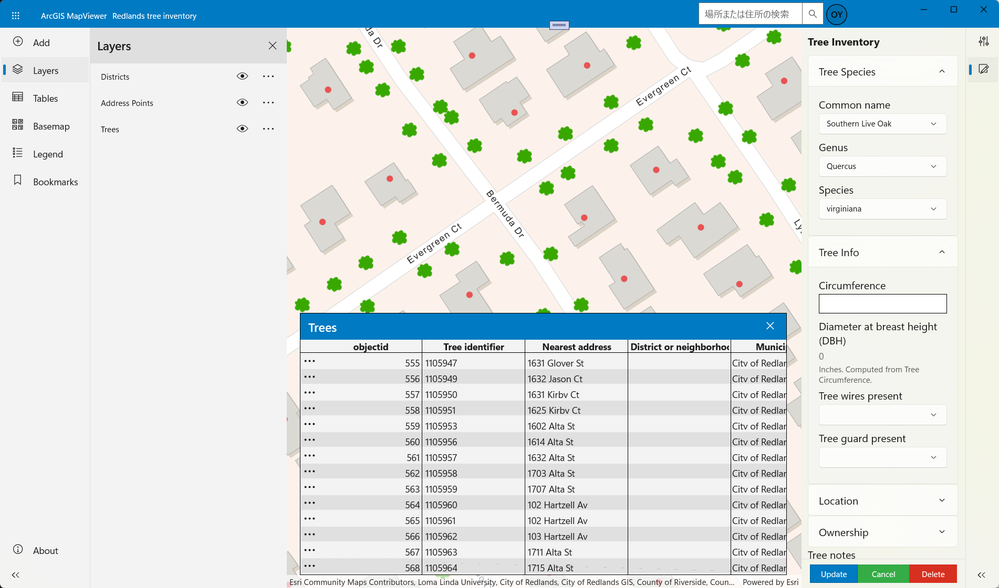Viewport: 999px width, 588px height.
Task: Open row menu for objectid 556
Action: tap(310, 377)
